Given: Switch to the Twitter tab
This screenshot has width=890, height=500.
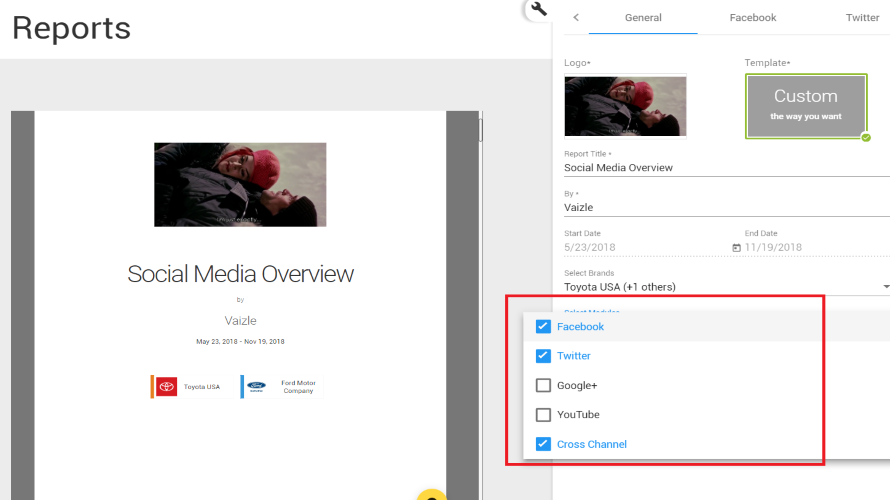Looking at the screenshot, I should tap(862, 18).
